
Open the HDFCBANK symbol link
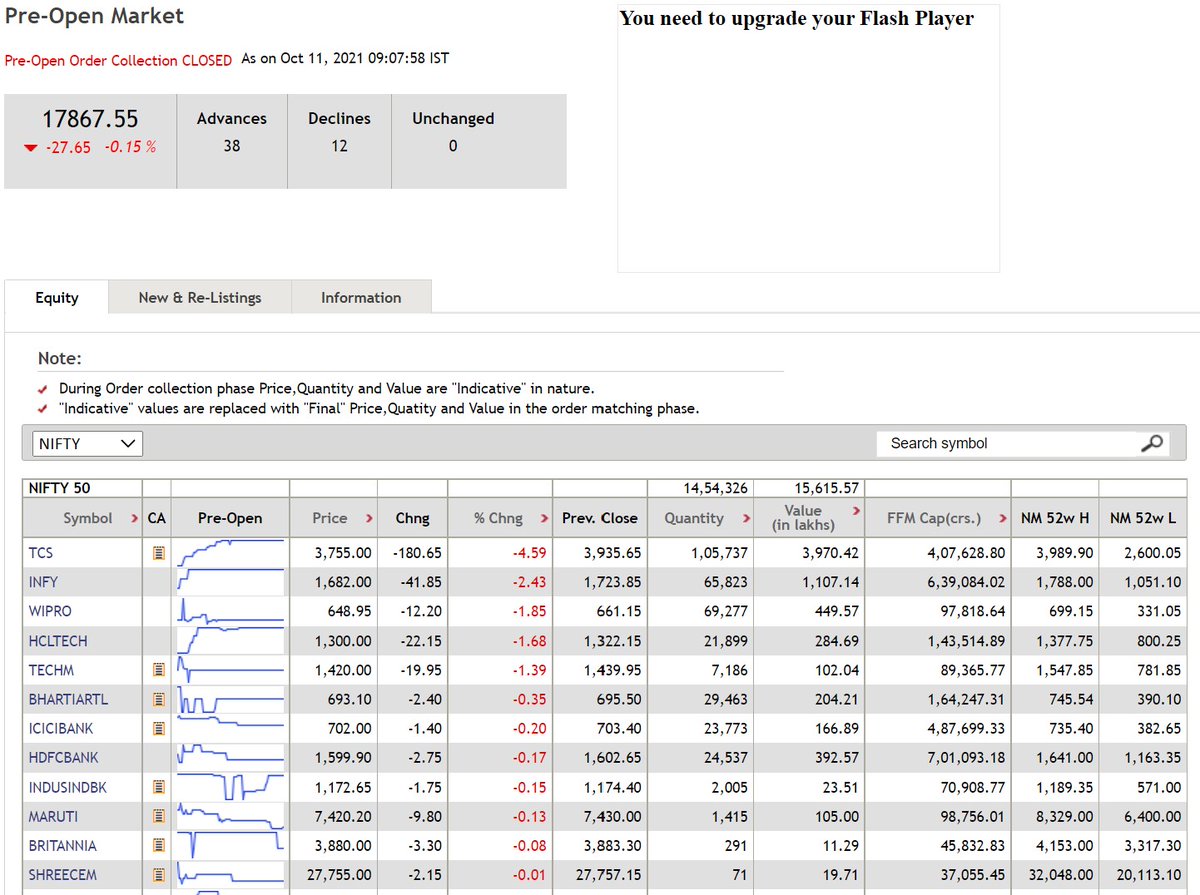pos(64,758)
